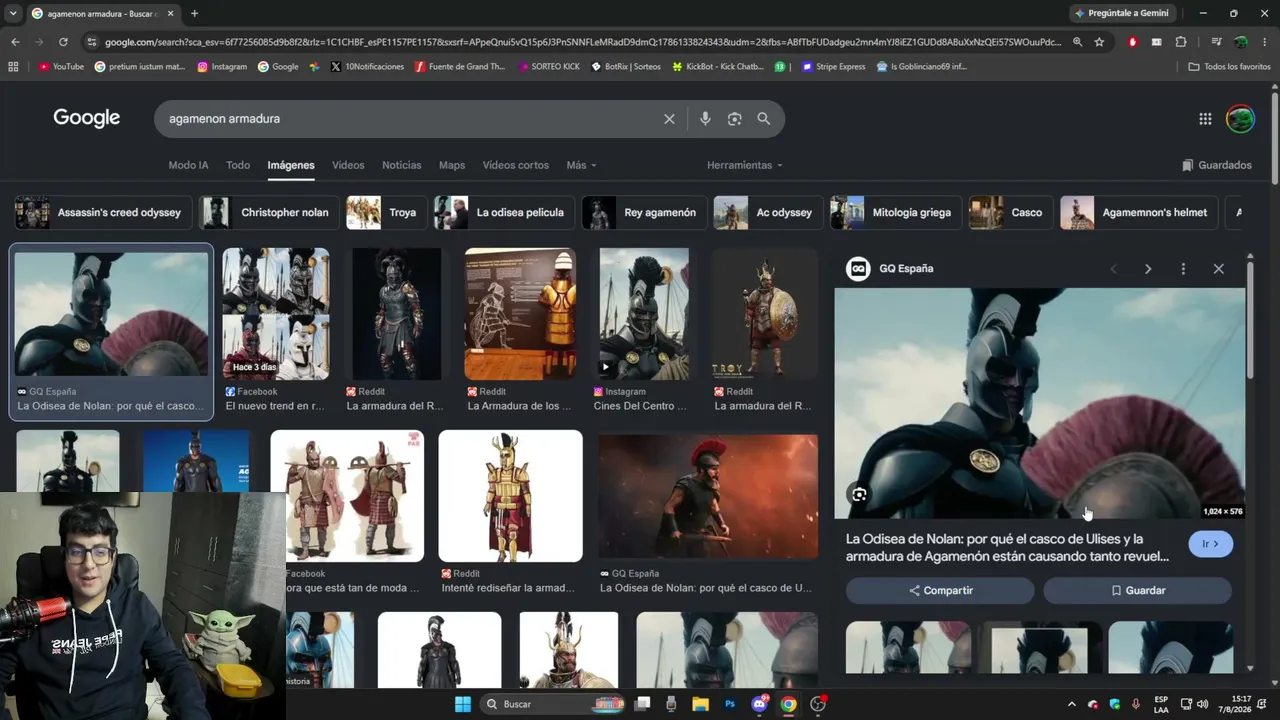1280x720 pixels.
Task: Click the Google logo
Action: click(87, 118)
